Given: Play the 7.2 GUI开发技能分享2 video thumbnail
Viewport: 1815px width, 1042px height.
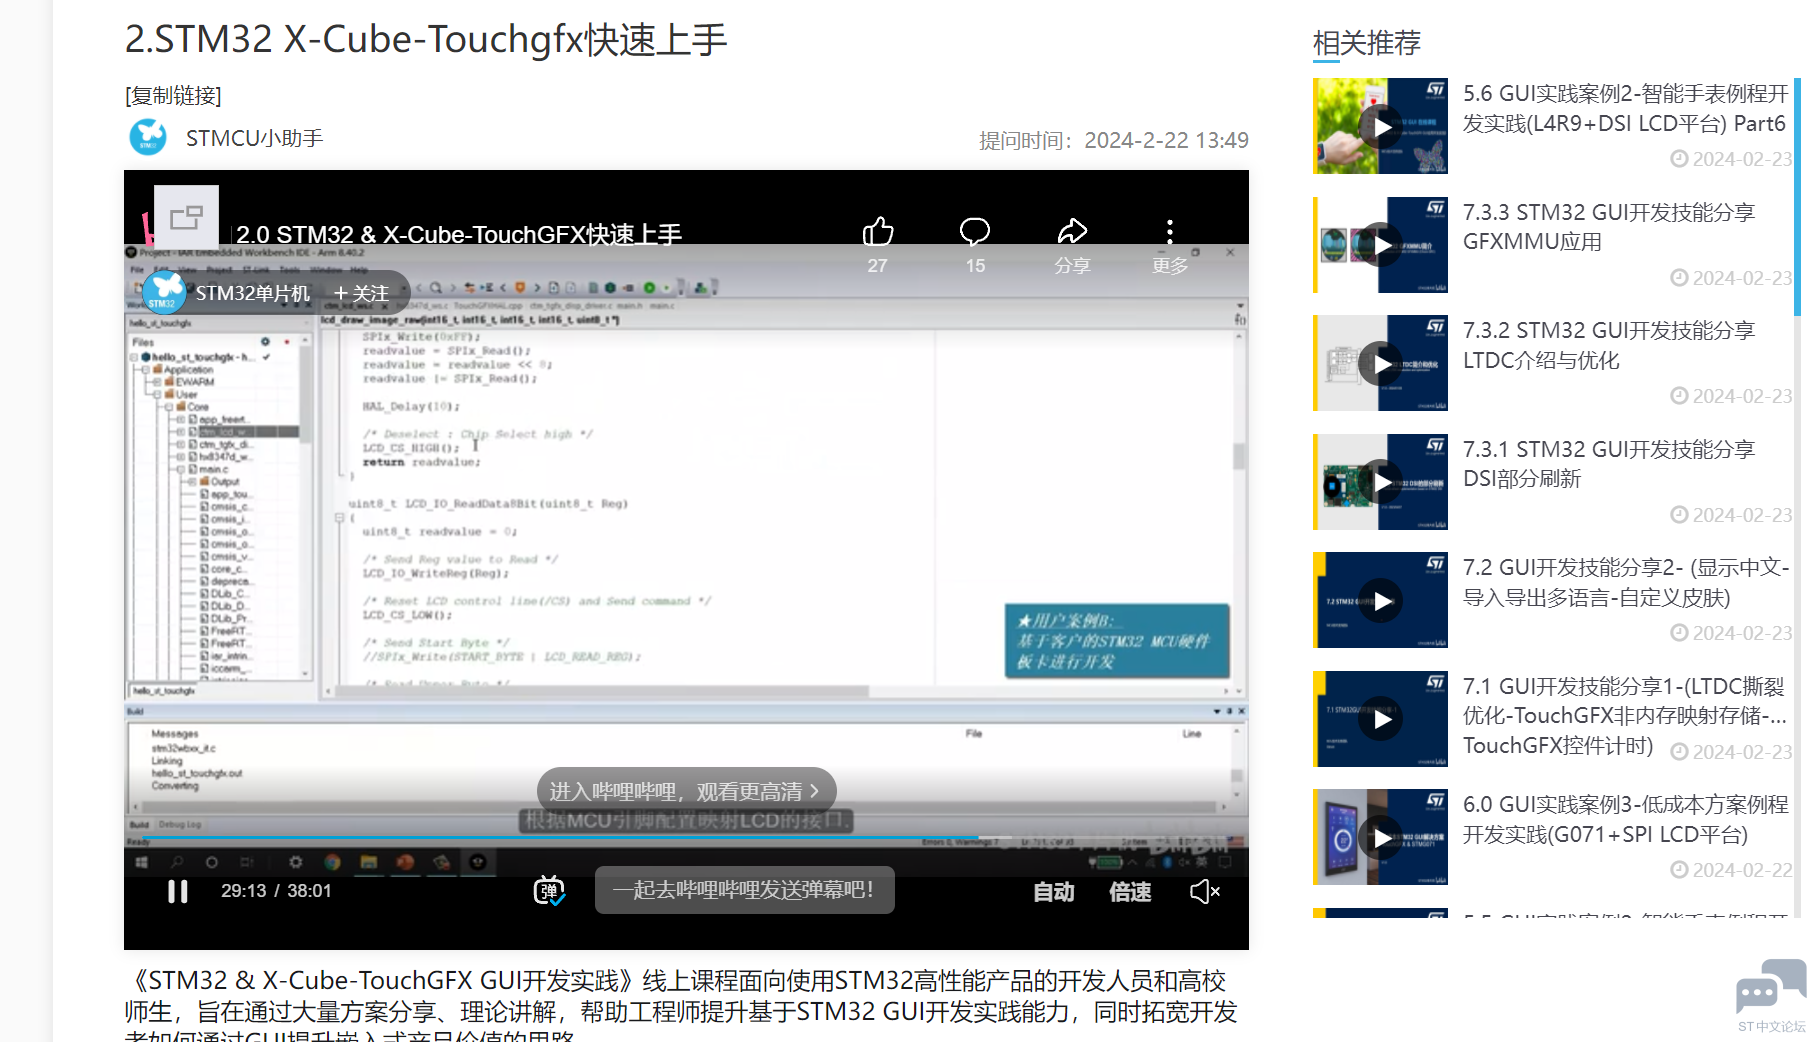Looking at the screenshot, I should 1380,600.
